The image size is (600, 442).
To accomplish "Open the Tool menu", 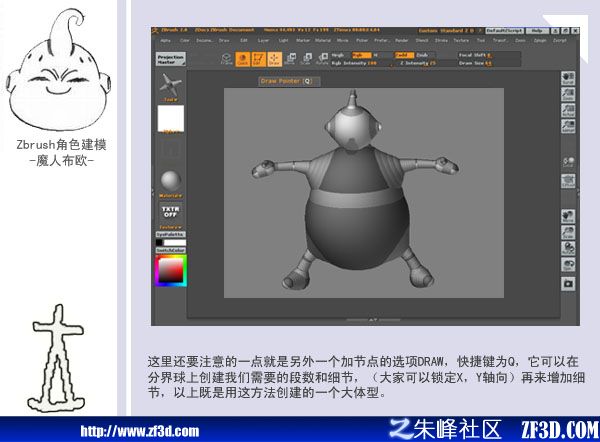I will click(x=481, y=40).
